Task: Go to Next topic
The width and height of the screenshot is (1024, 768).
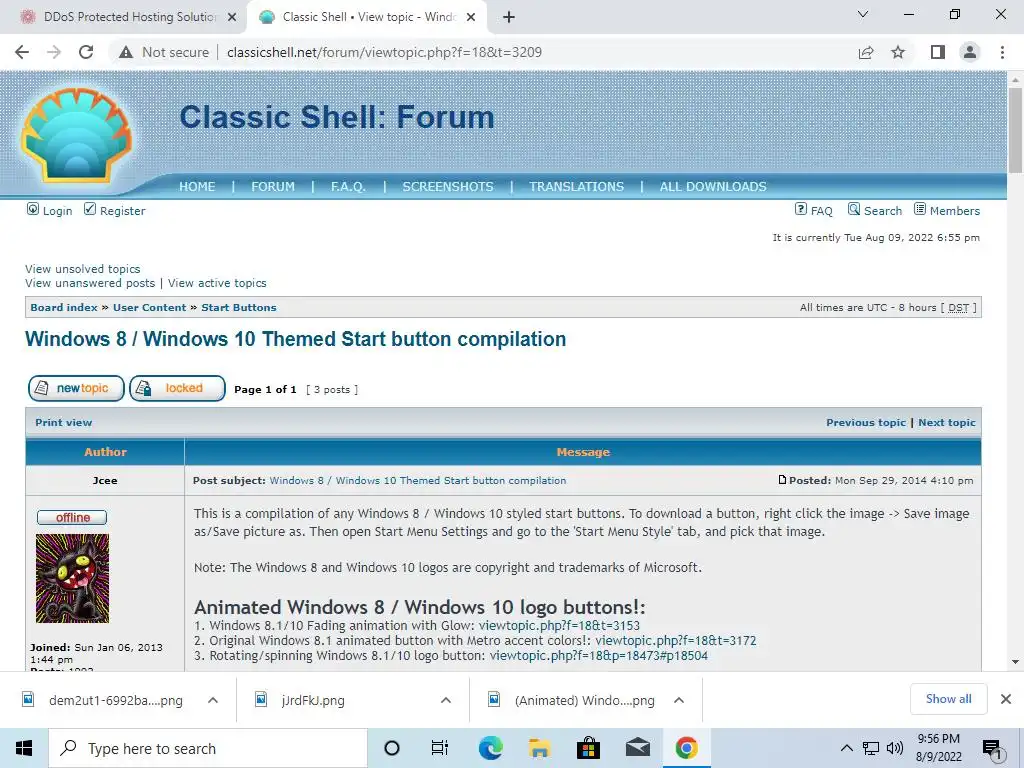Action: point(947,423)
